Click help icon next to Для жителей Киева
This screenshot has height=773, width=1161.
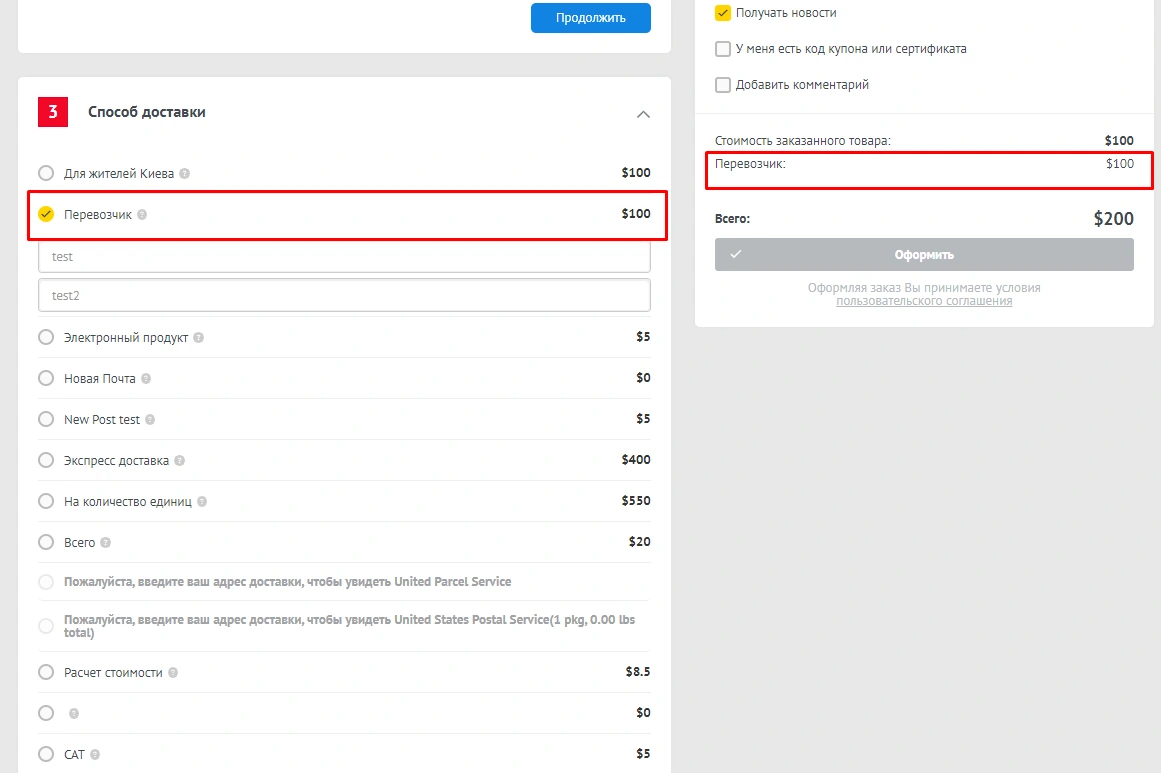pos(185,174)
